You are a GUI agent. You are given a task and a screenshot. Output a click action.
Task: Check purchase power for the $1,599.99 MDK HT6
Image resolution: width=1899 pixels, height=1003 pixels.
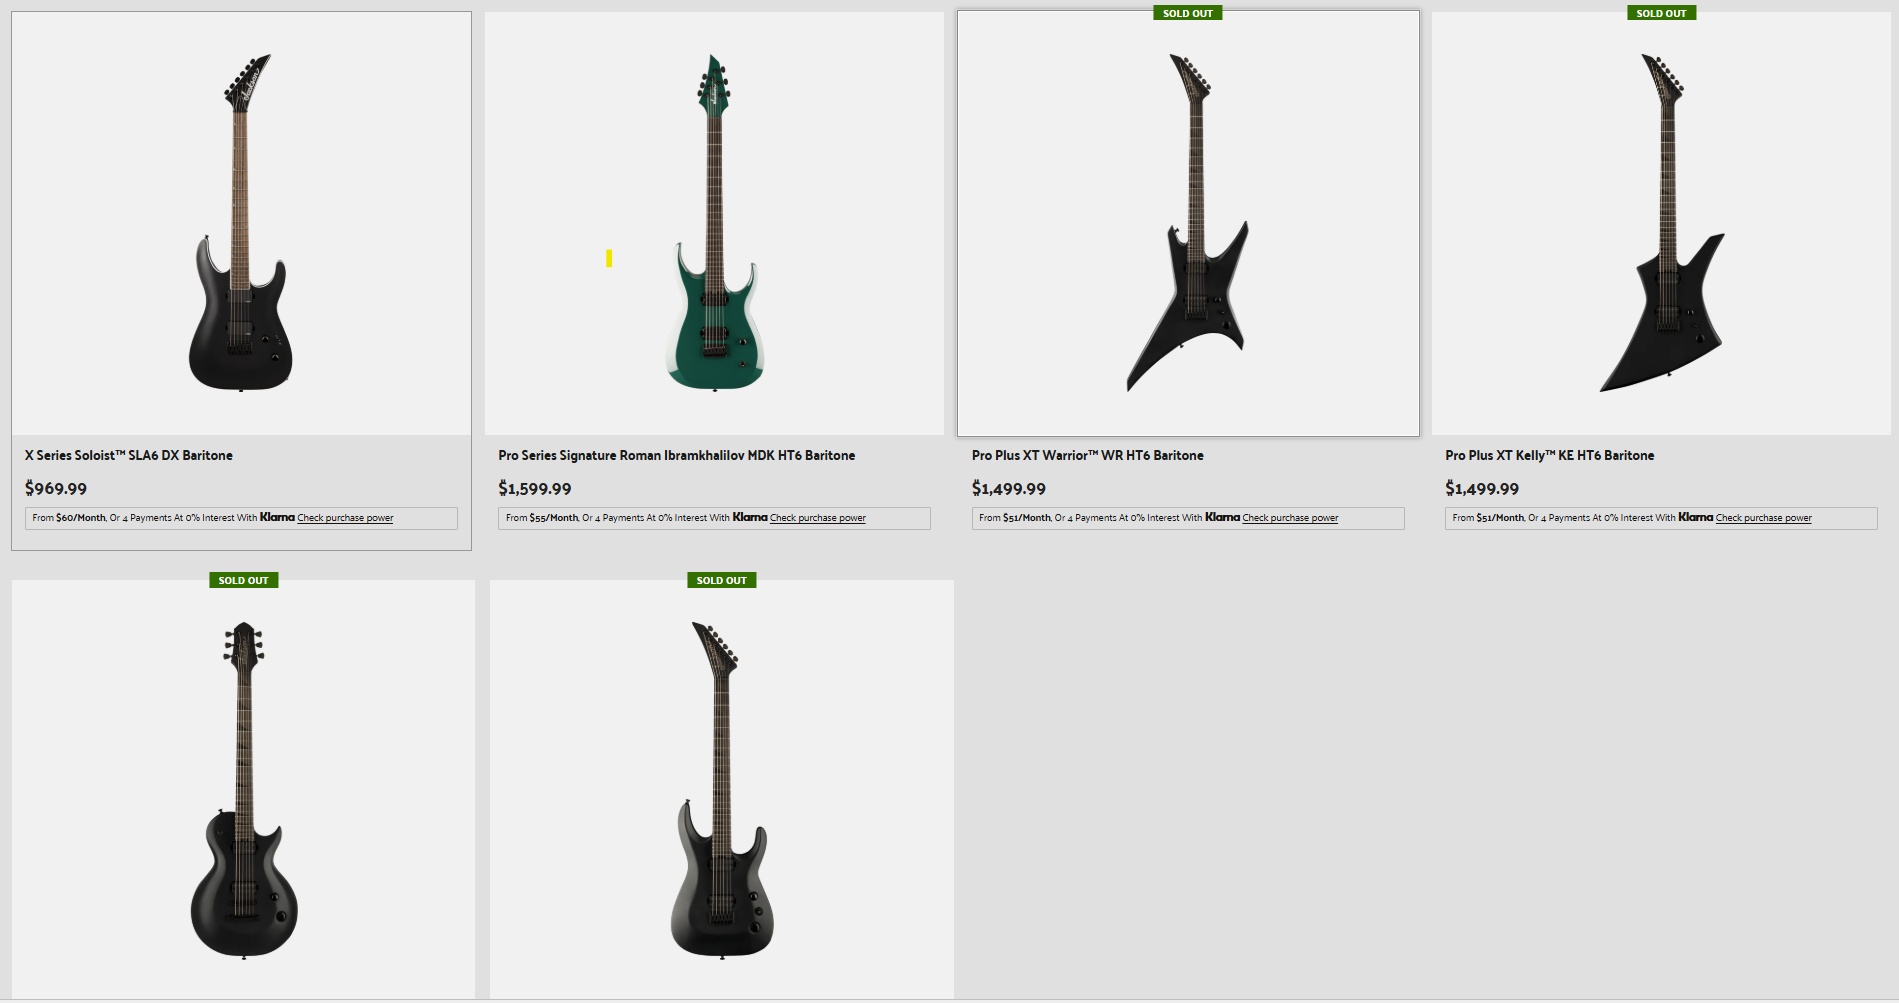tap(818, 518)
